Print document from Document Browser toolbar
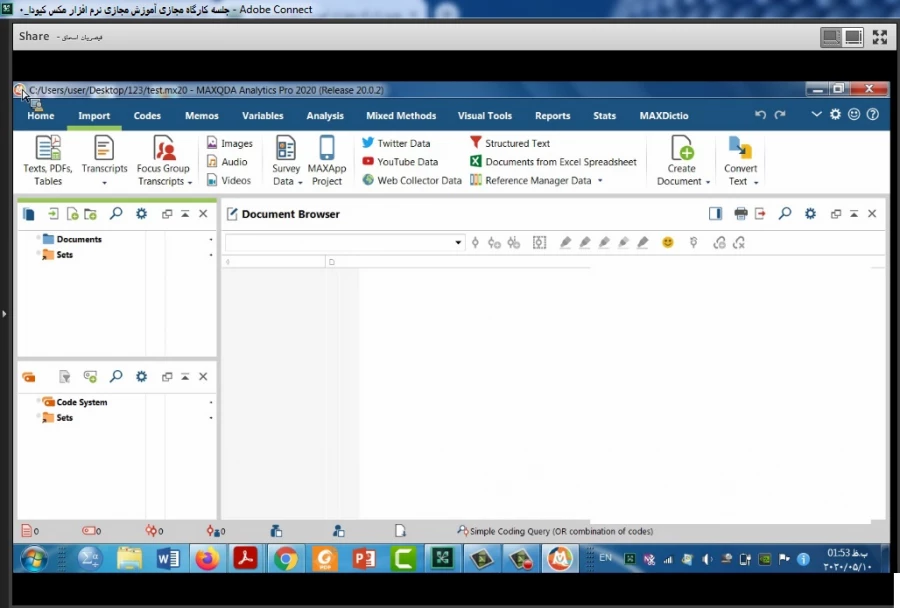Image resolution: width=900 pixels, height=608 pixels. tap(740, 214)
